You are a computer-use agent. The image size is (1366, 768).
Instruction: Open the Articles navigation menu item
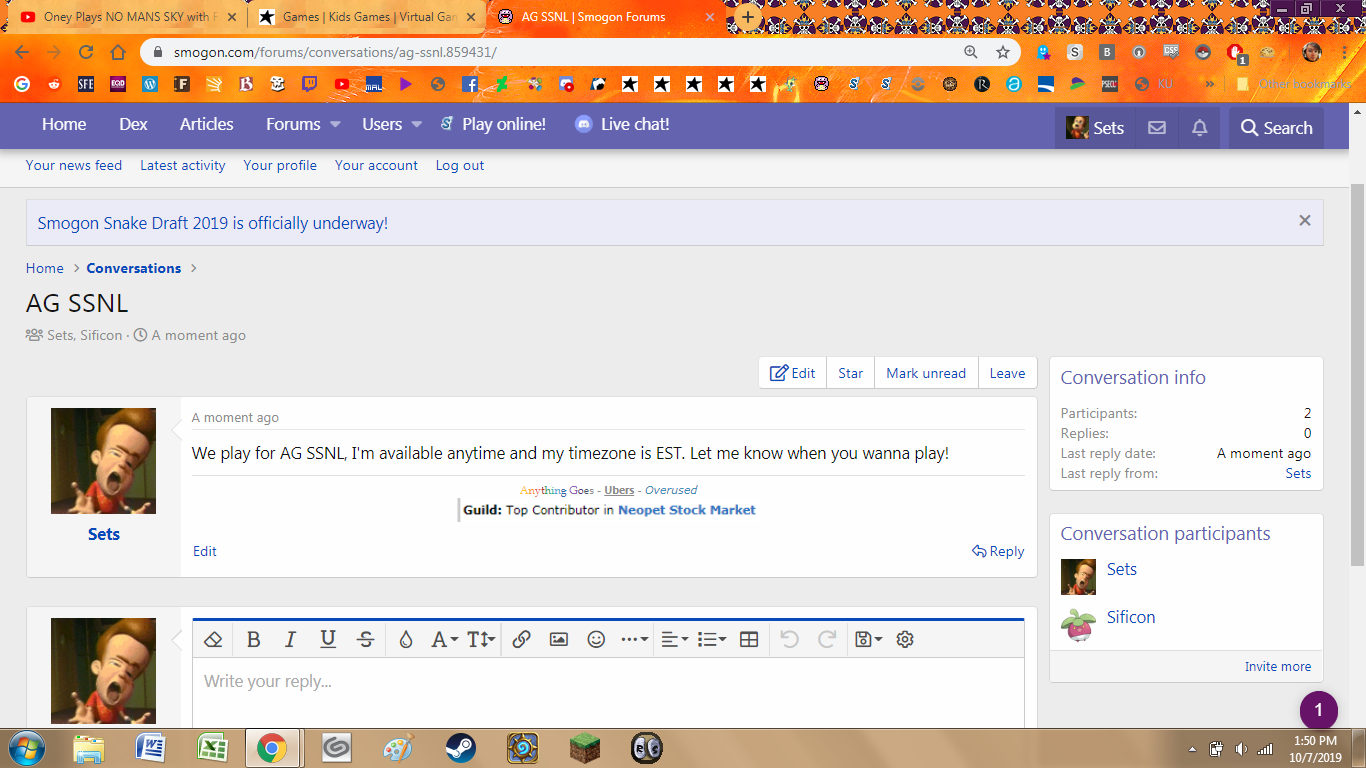(x=206, y=125)
